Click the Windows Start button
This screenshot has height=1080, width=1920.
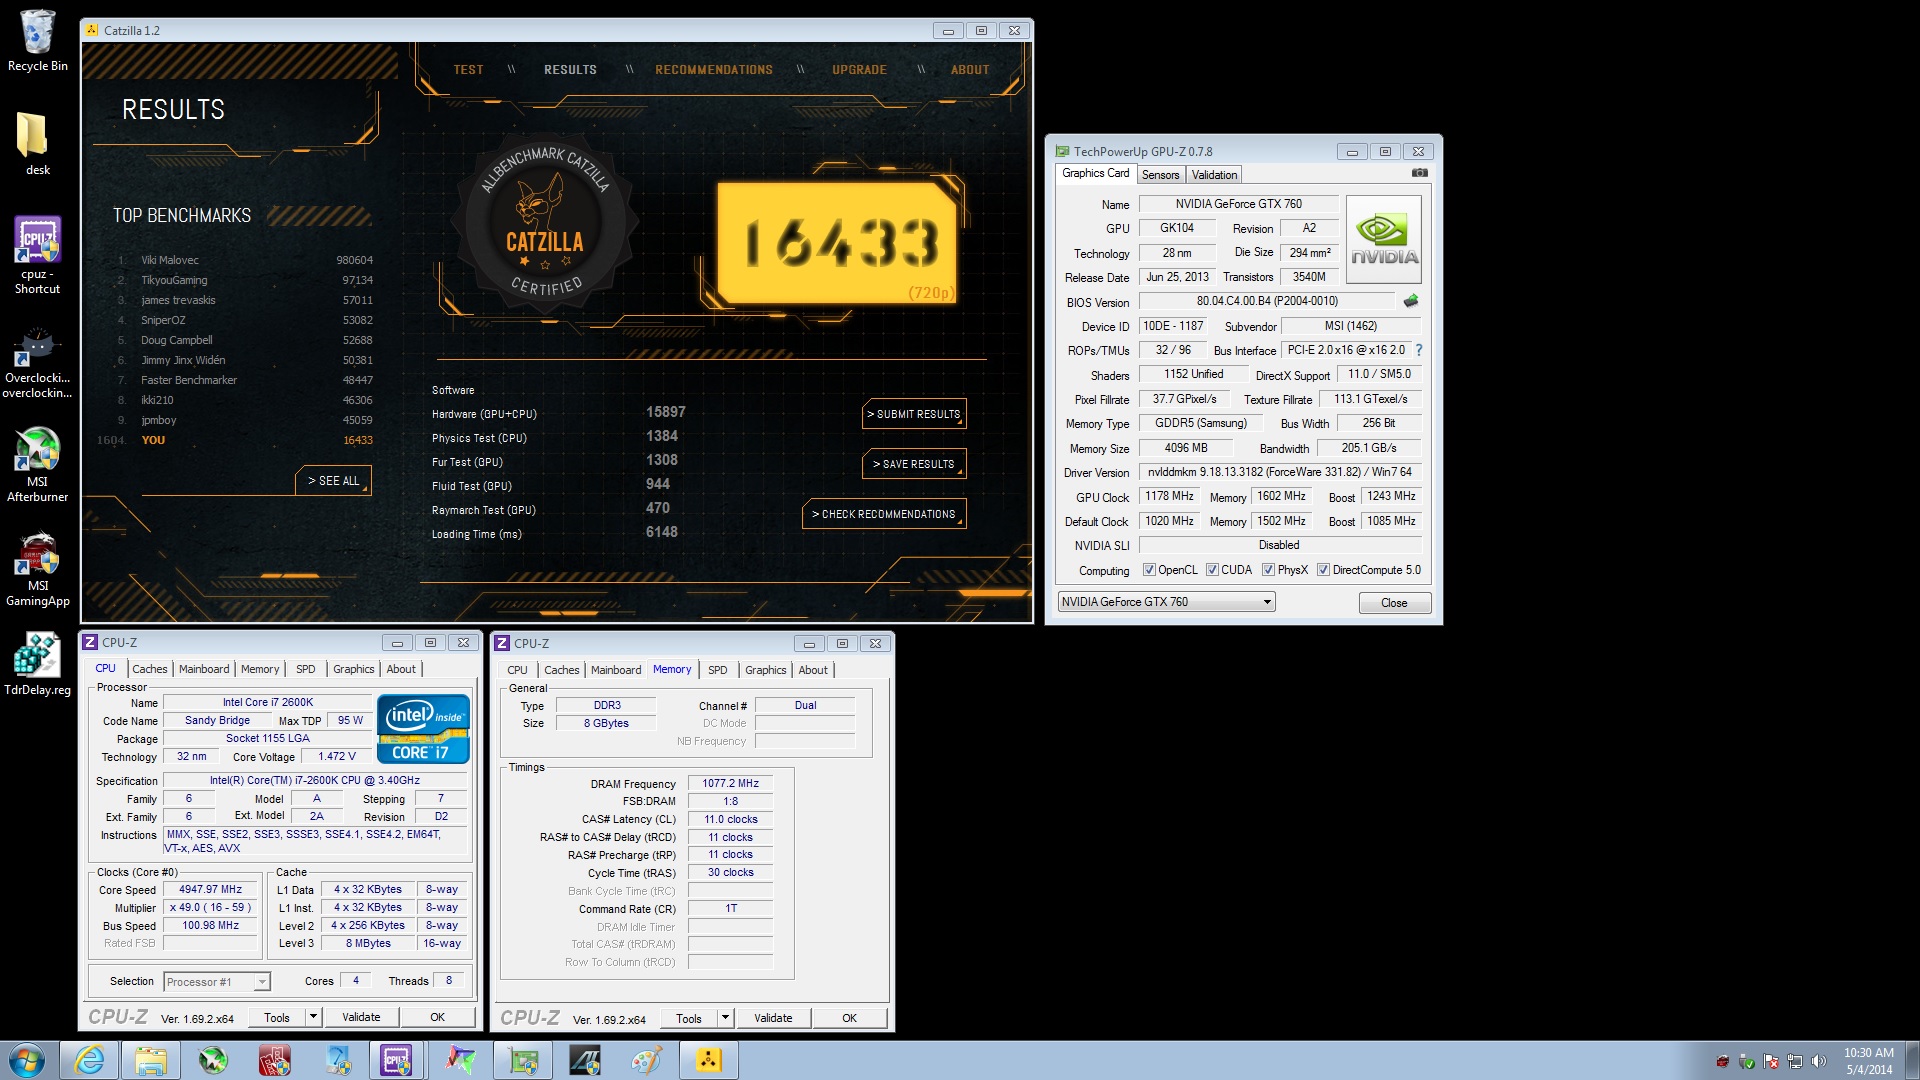(x=27, y=1060)
